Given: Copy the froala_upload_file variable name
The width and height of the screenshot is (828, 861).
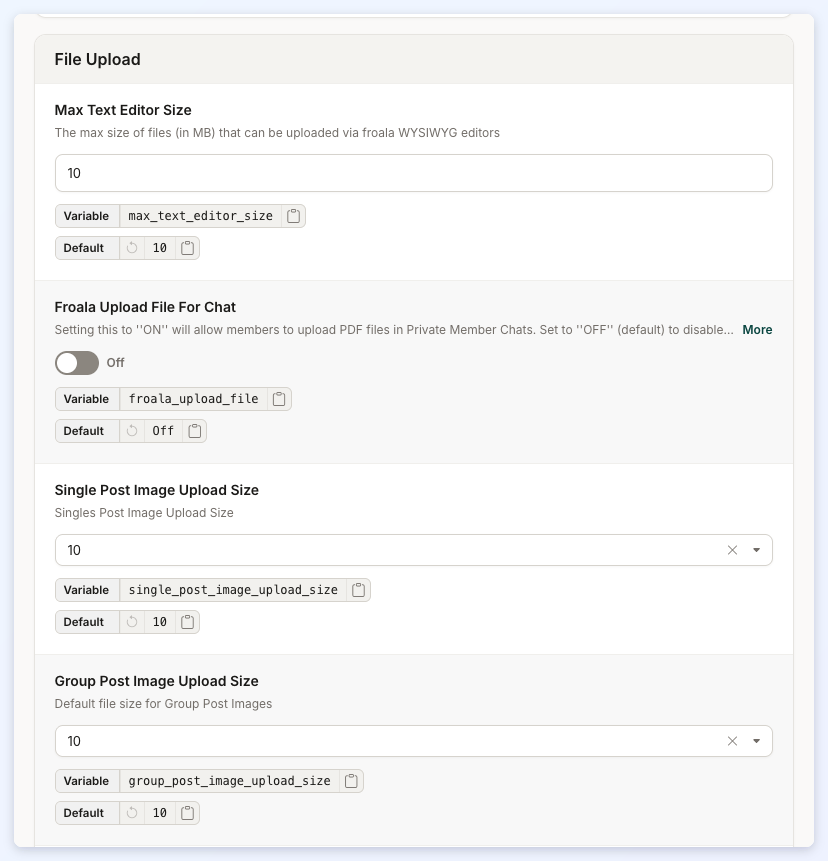Looking at the screenshot, I should [279, 399].
